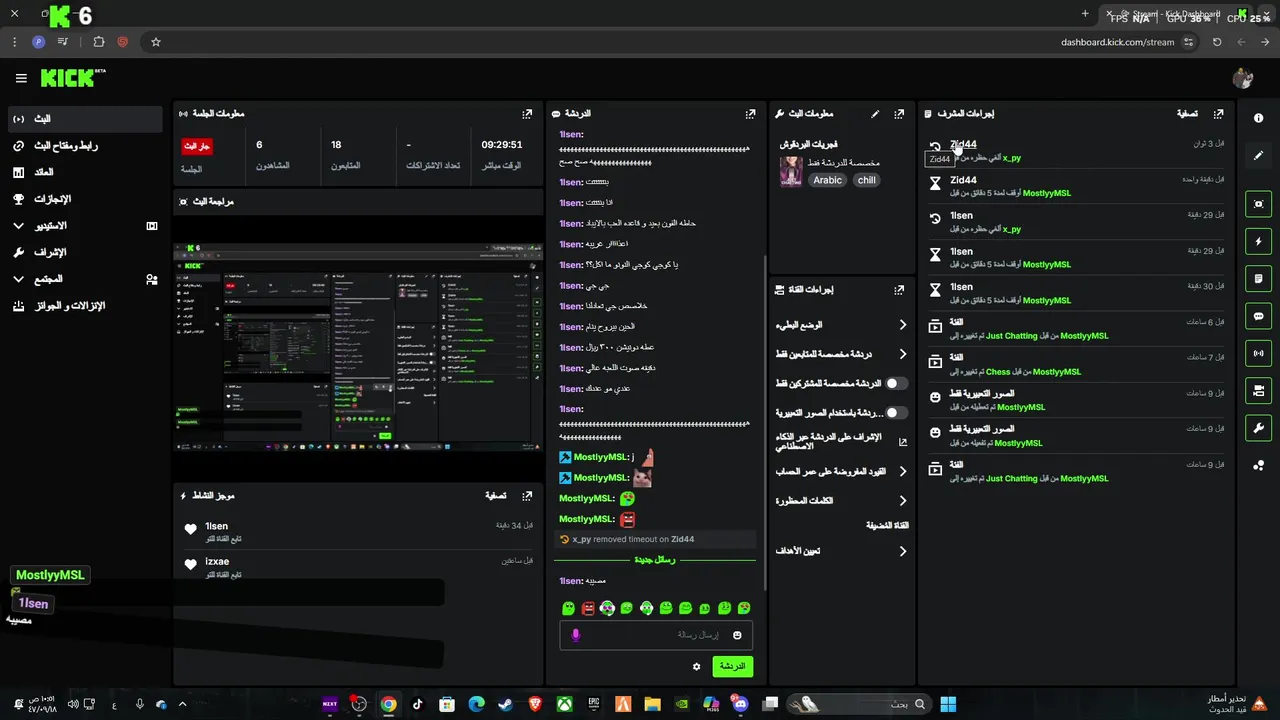1280x720 pixels.
Task: Toggle subscribers-only chat switch
Action: pos(897,383)
